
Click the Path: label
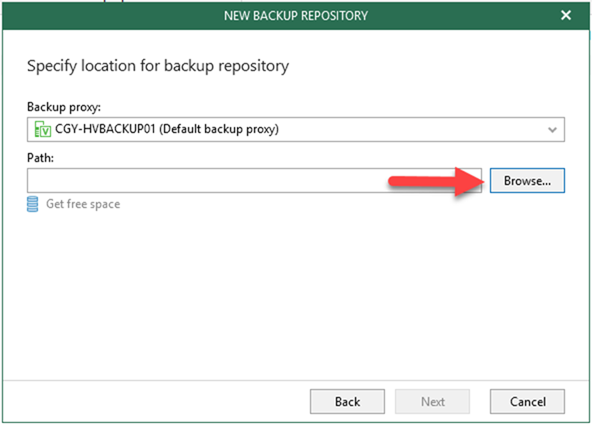tap(40, 158)
